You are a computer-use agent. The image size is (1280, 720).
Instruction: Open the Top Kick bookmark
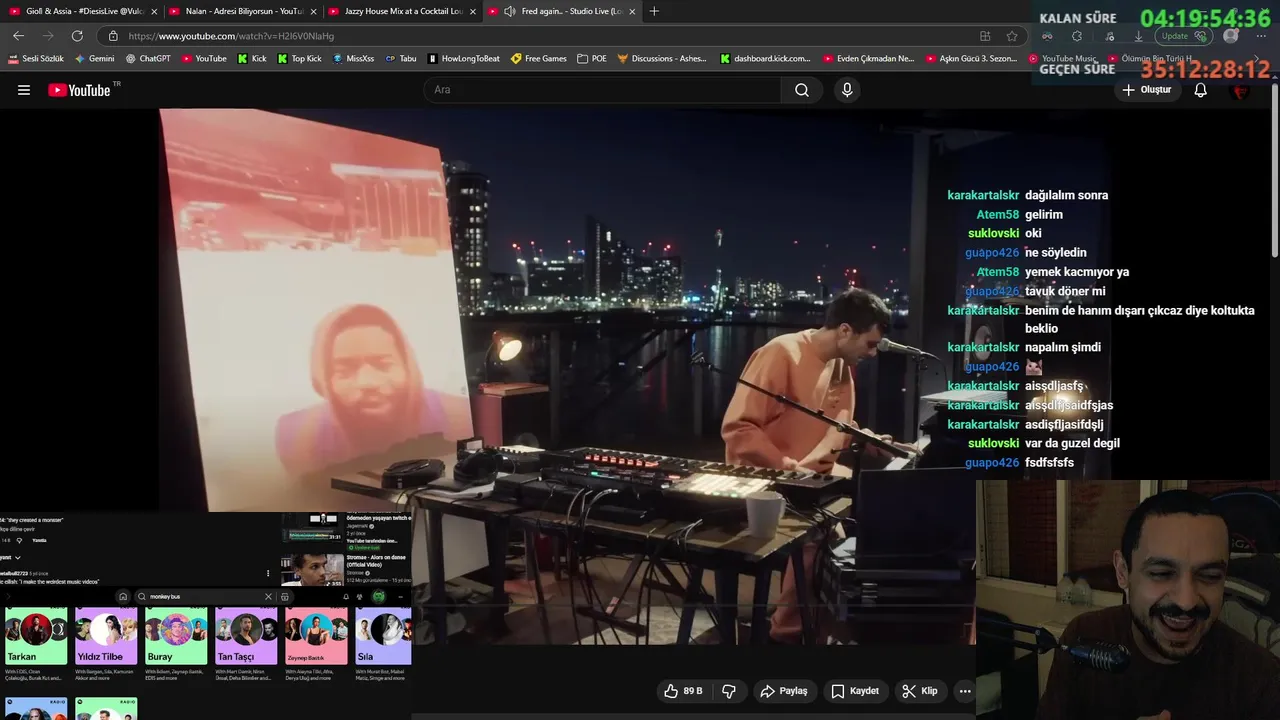299,59
